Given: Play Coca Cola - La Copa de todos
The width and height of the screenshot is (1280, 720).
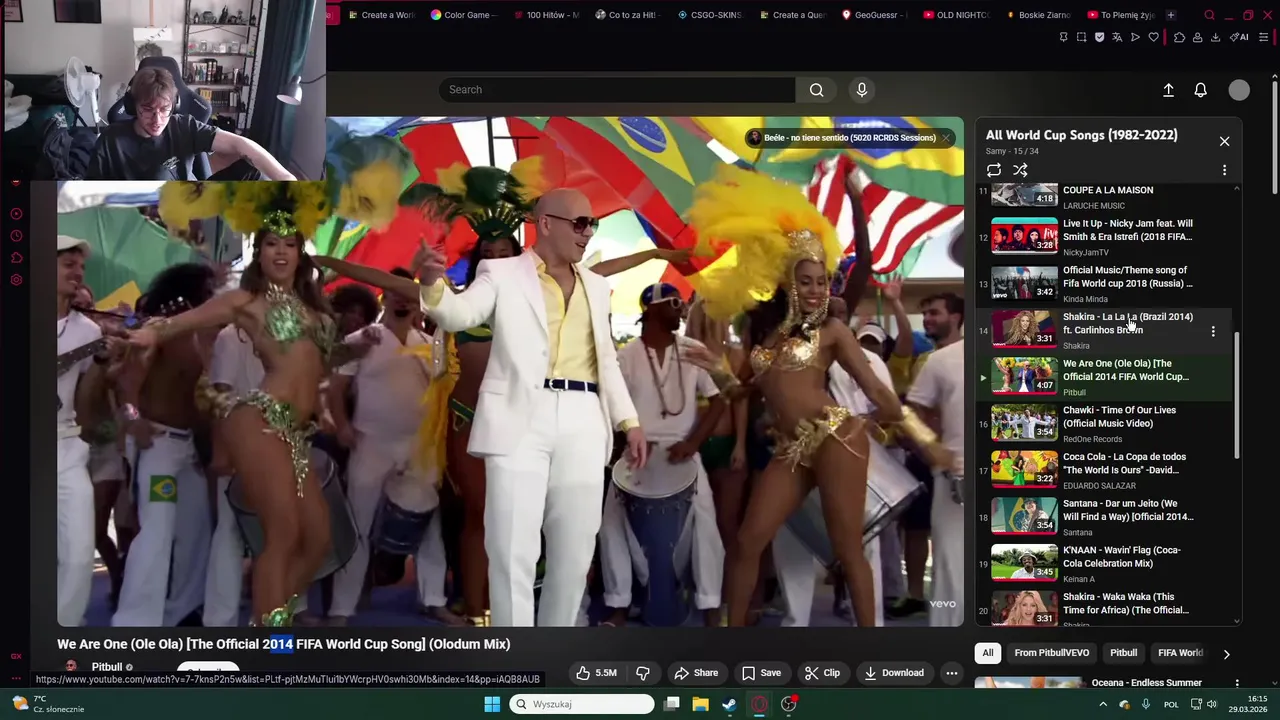Looking at the screenshot, I should coord(1104,470).
